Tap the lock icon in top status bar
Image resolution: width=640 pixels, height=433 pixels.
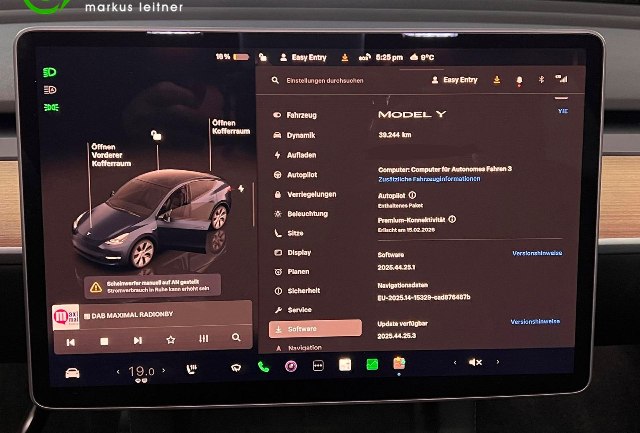pos(263,58)
